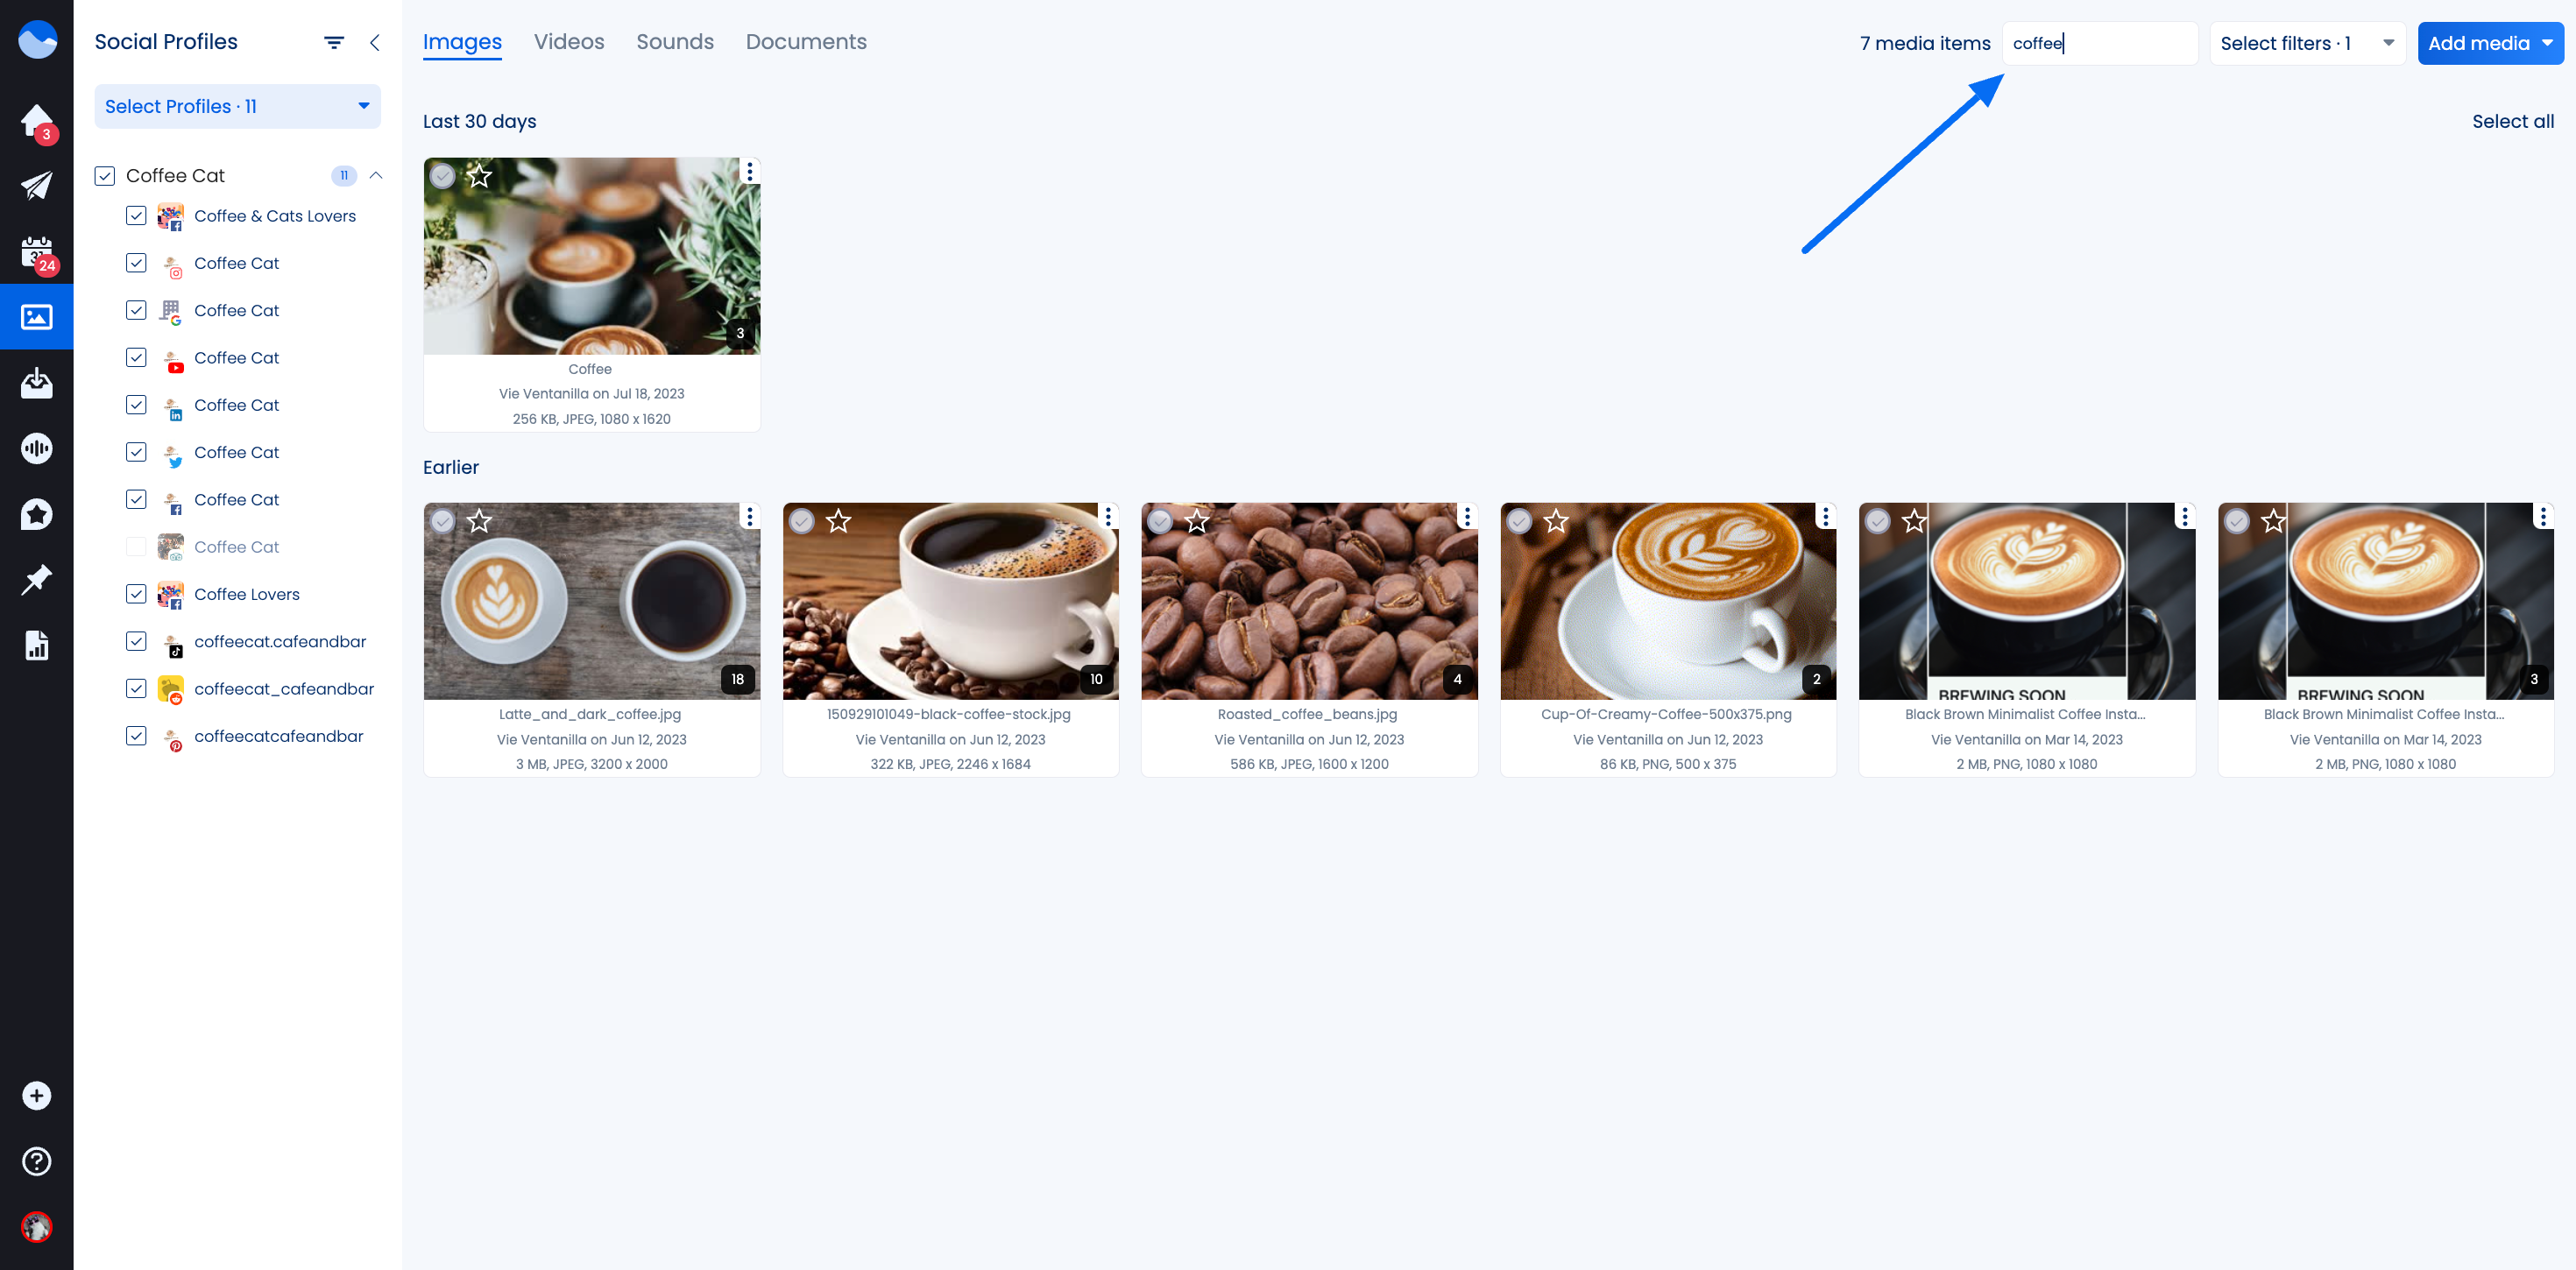Uncheck coffeecat.cafeandbar profile checkbox
This screenshot has width=2576, height=1270.
point(136,641)
